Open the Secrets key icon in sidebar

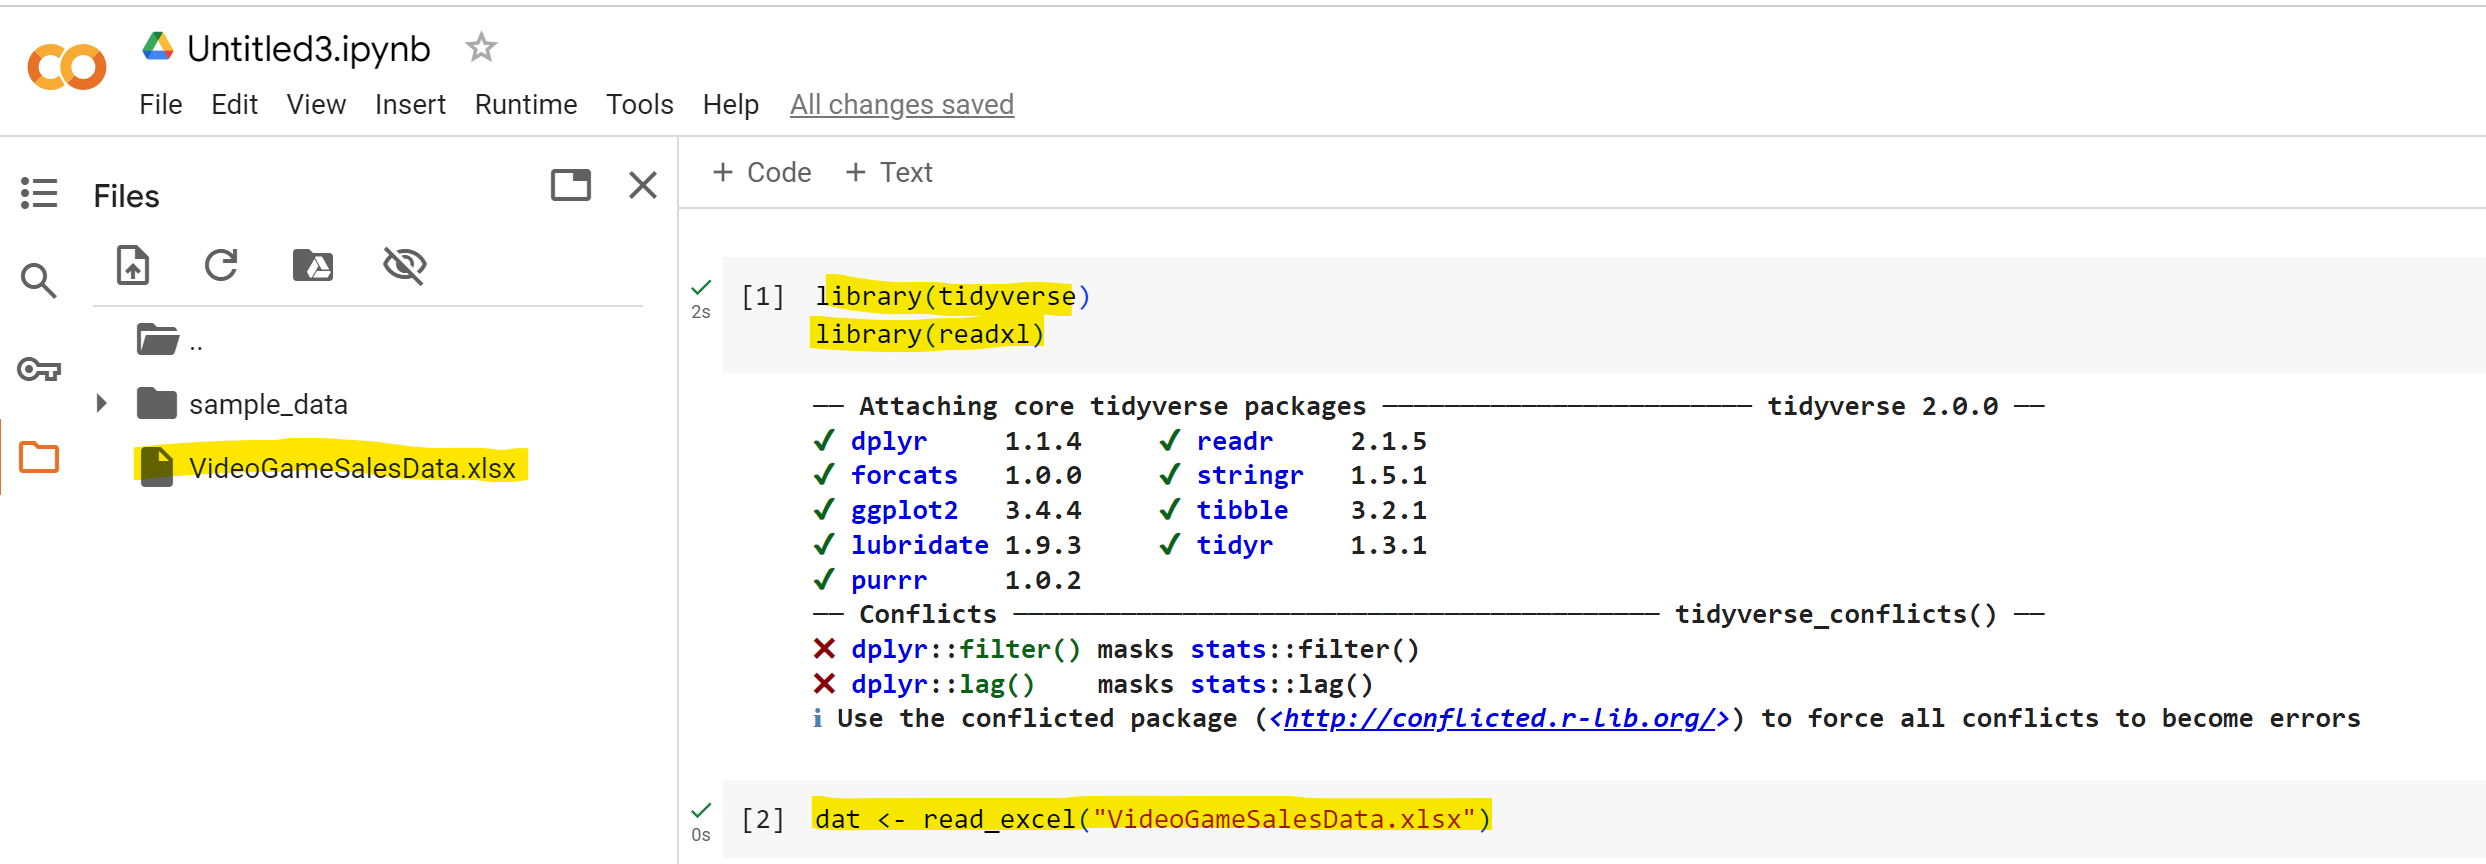(39, 369)
